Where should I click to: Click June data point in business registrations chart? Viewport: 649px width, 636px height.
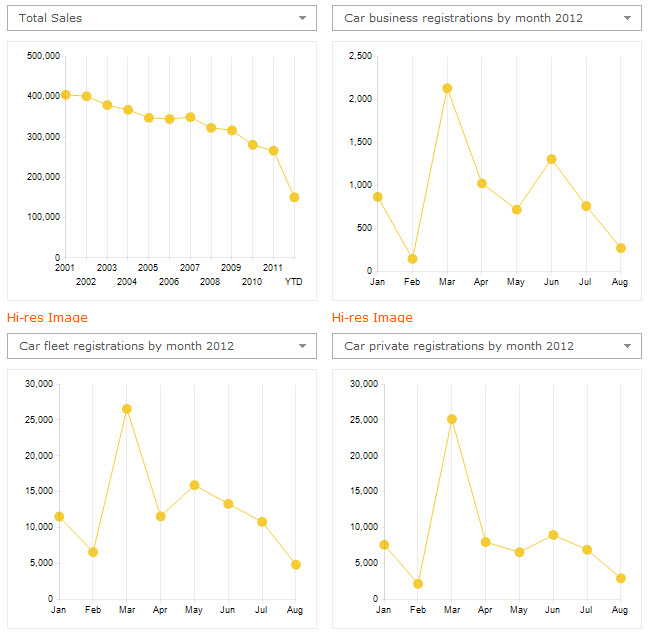point(551,159)
